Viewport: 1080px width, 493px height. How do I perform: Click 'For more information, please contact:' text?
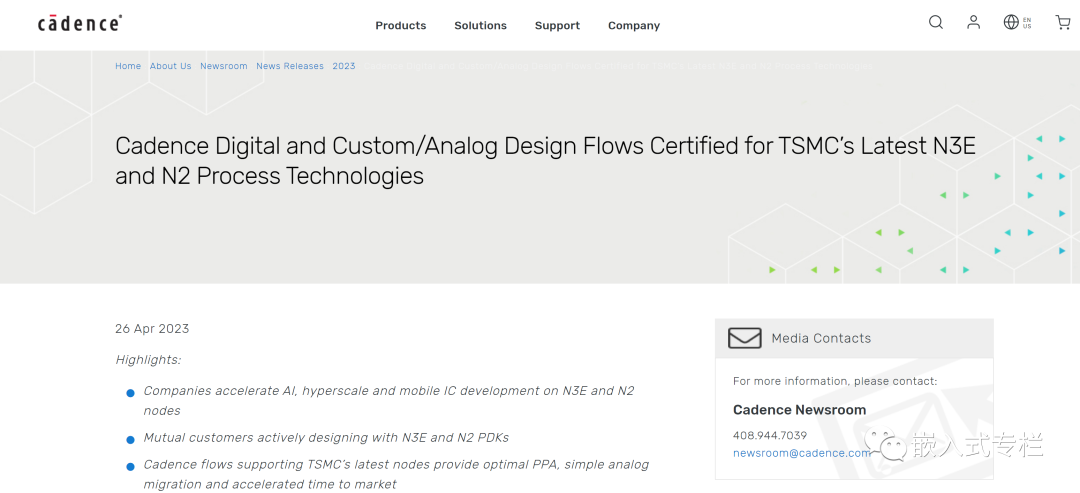(x=835, y=381)
